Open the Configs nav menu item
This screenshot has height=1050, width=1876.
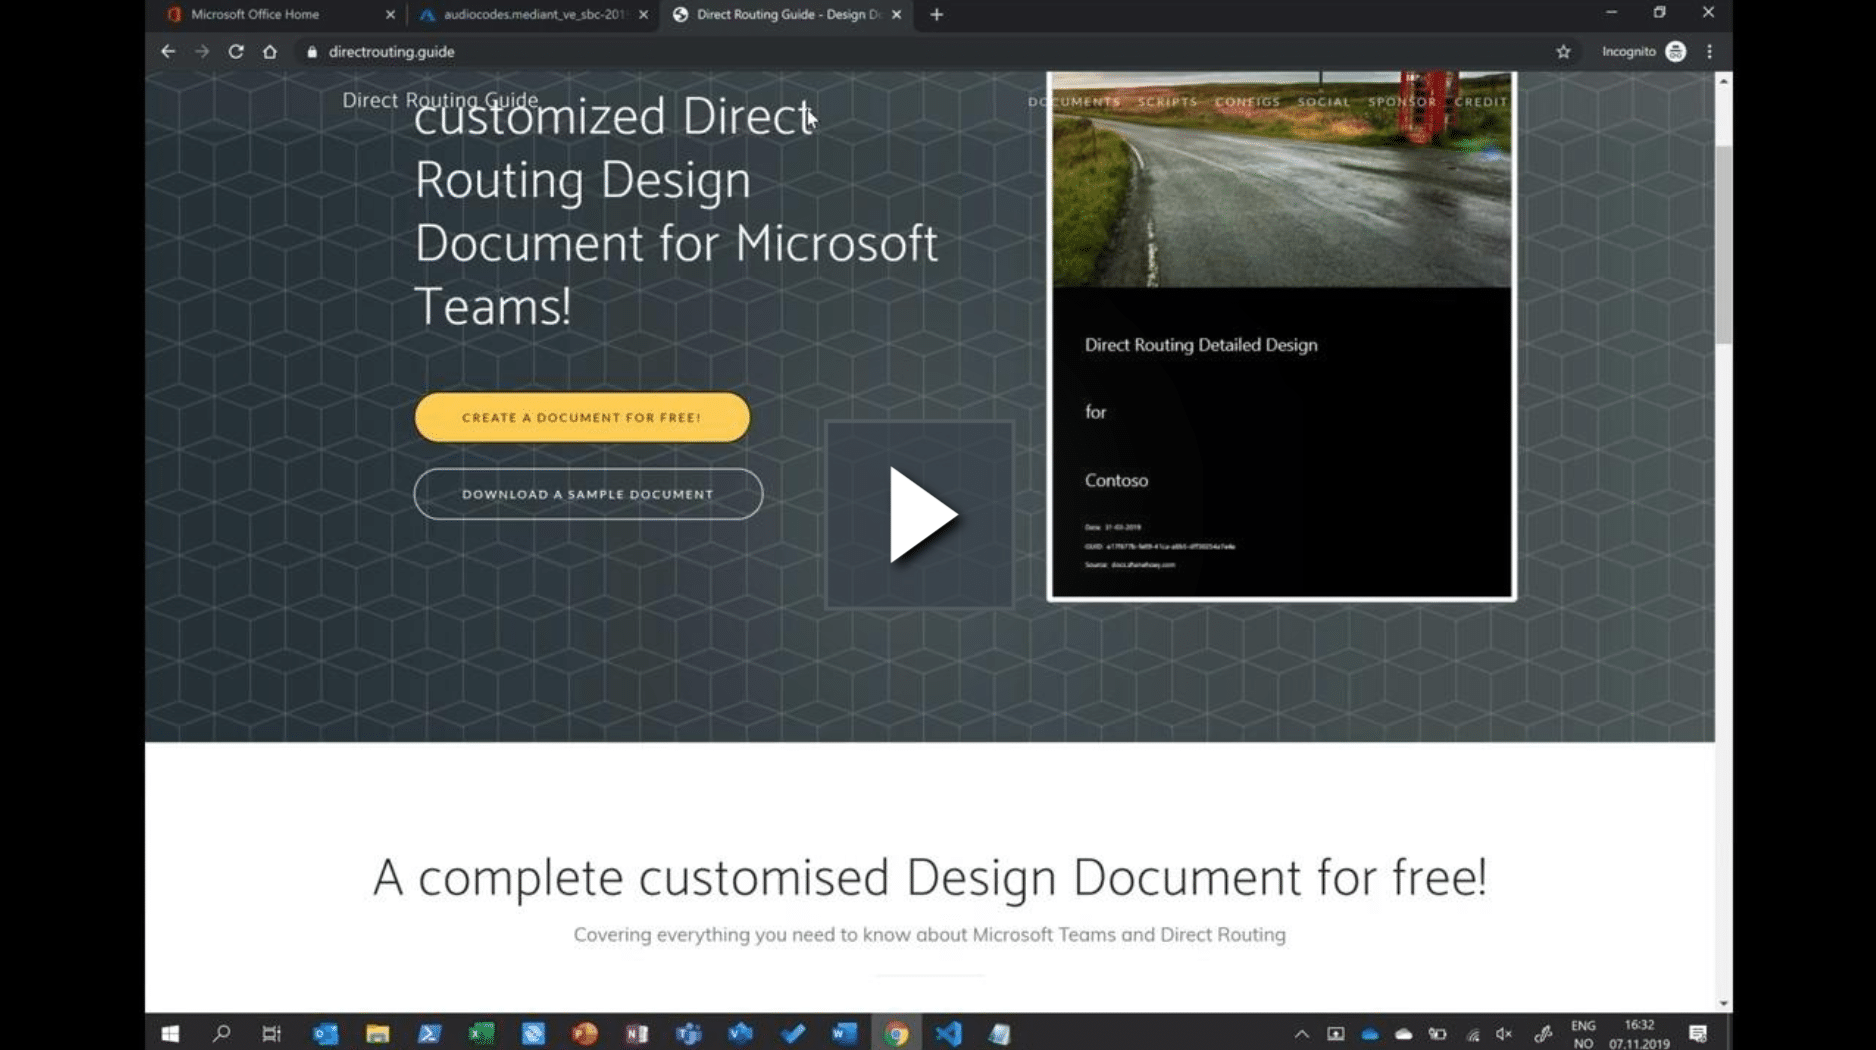1247,102
